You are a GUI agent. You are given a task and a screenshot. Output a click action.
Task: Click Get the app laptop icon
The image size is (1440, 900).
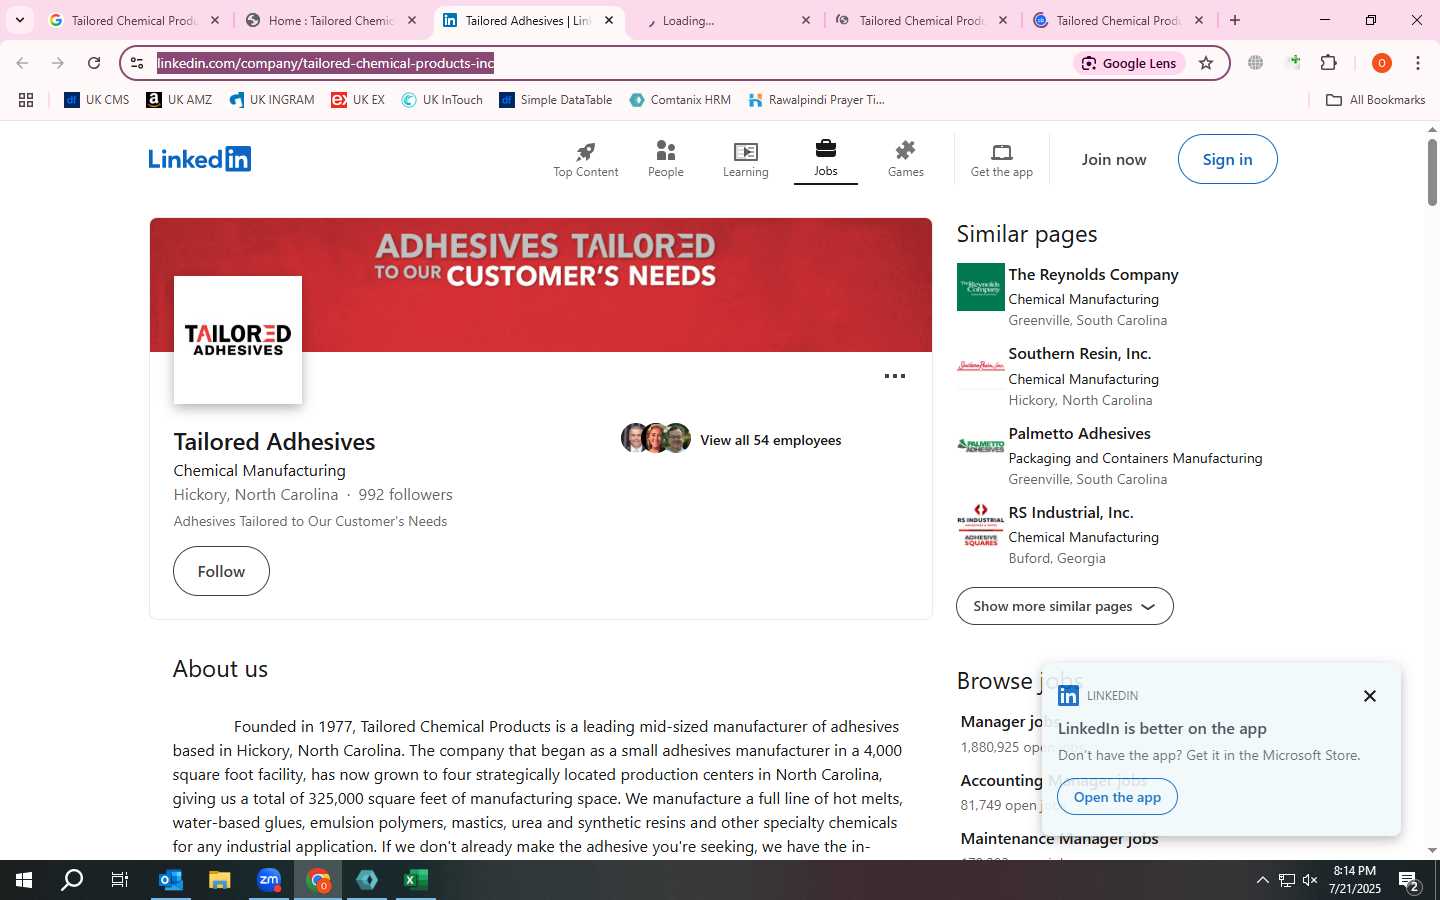tap(1002, 152)
